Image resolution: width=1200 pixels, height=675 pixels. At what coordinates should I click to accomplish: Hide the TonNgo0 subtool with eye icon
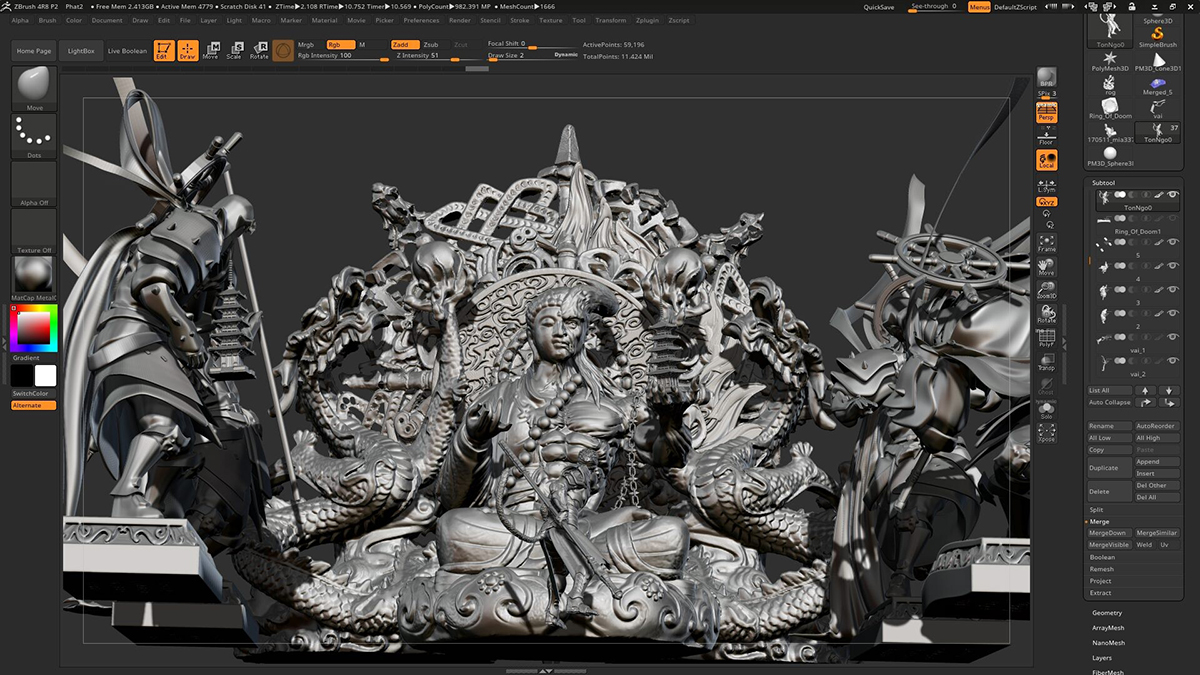1172,195
